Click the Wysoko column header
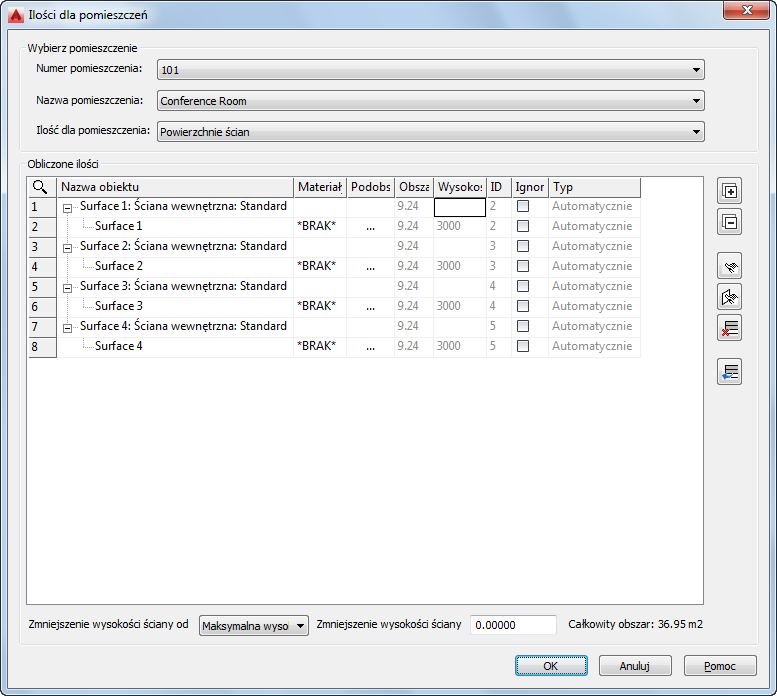777x696 pixels. click(460, 187)
